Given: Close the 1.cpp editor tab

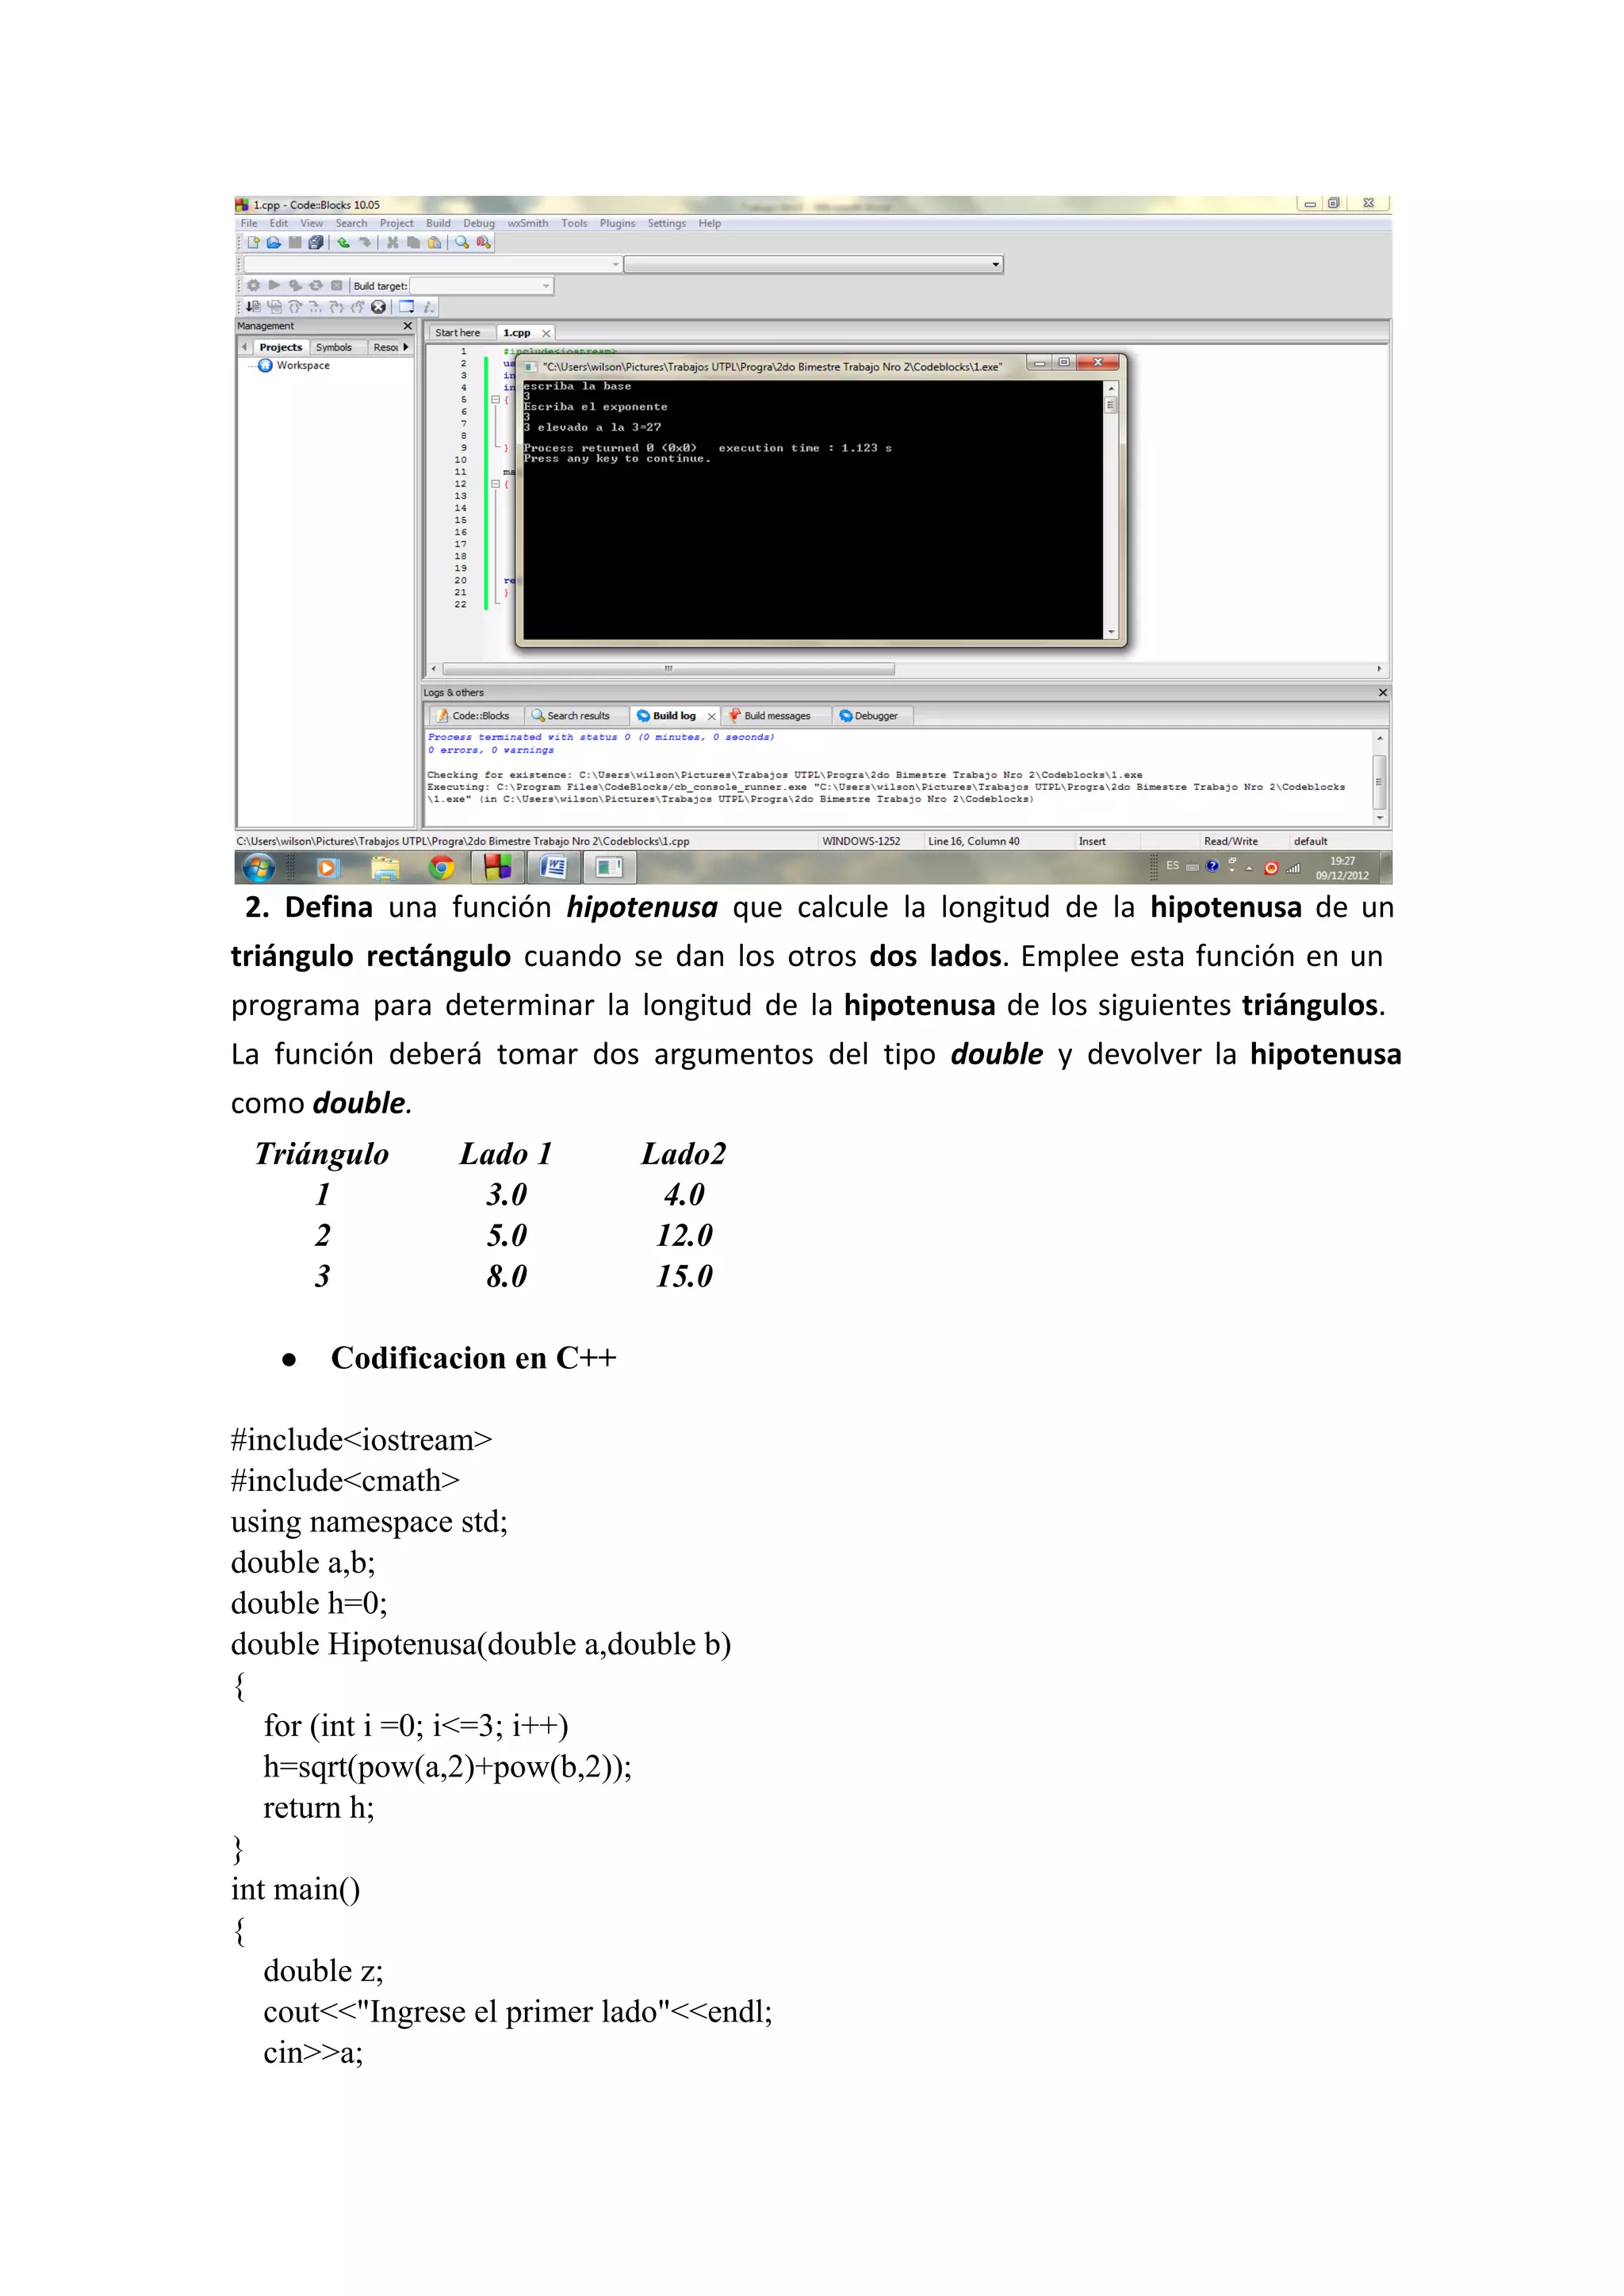Looking at the screenshot, I should [546, 333].
